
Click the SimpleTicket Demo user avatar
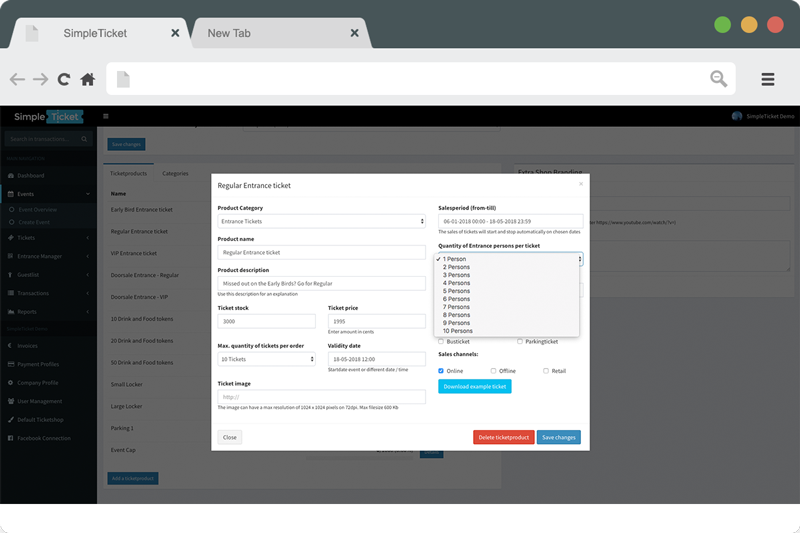tap(737, 116)
